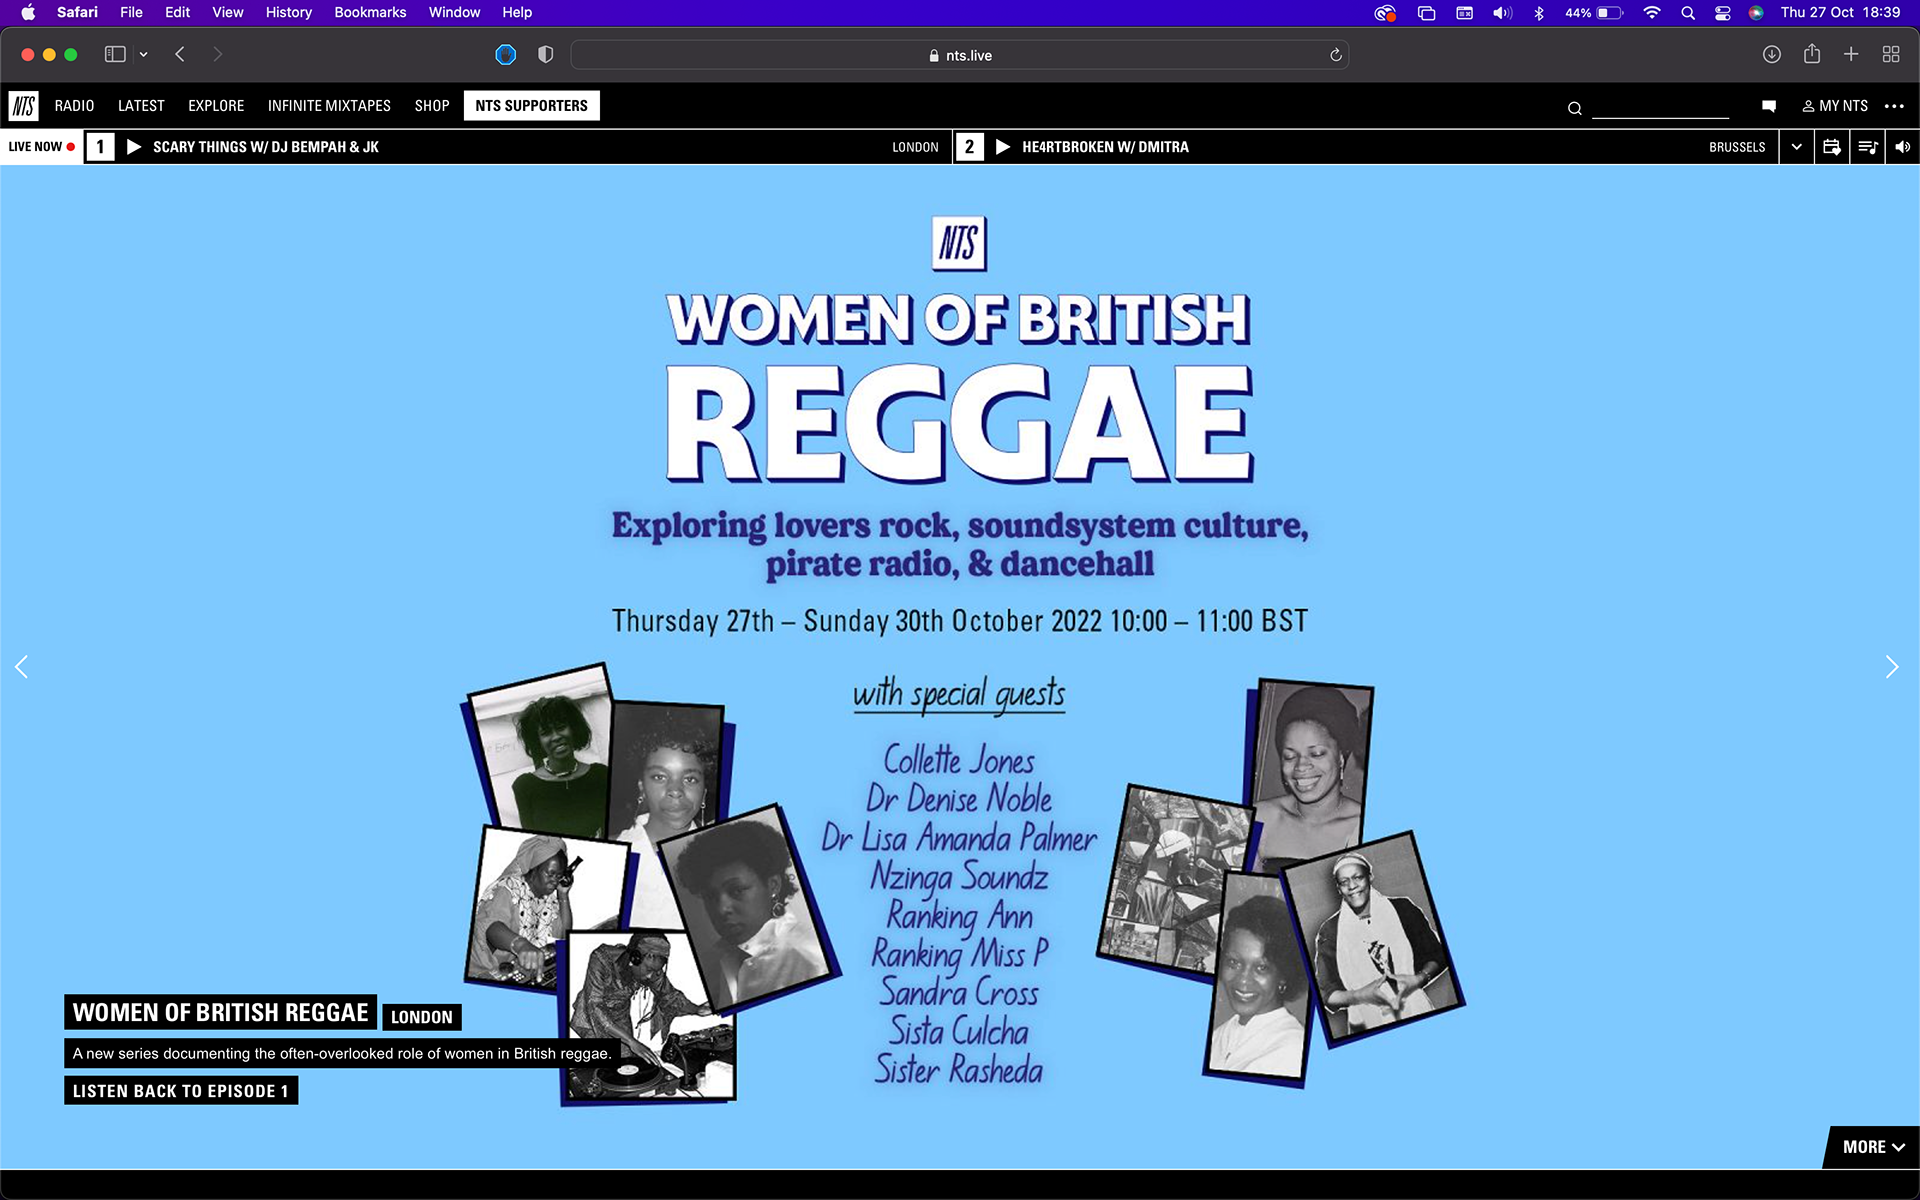Toggle the player volume speaker icon
The image size is (1920, 1200).
(1902, 147)
